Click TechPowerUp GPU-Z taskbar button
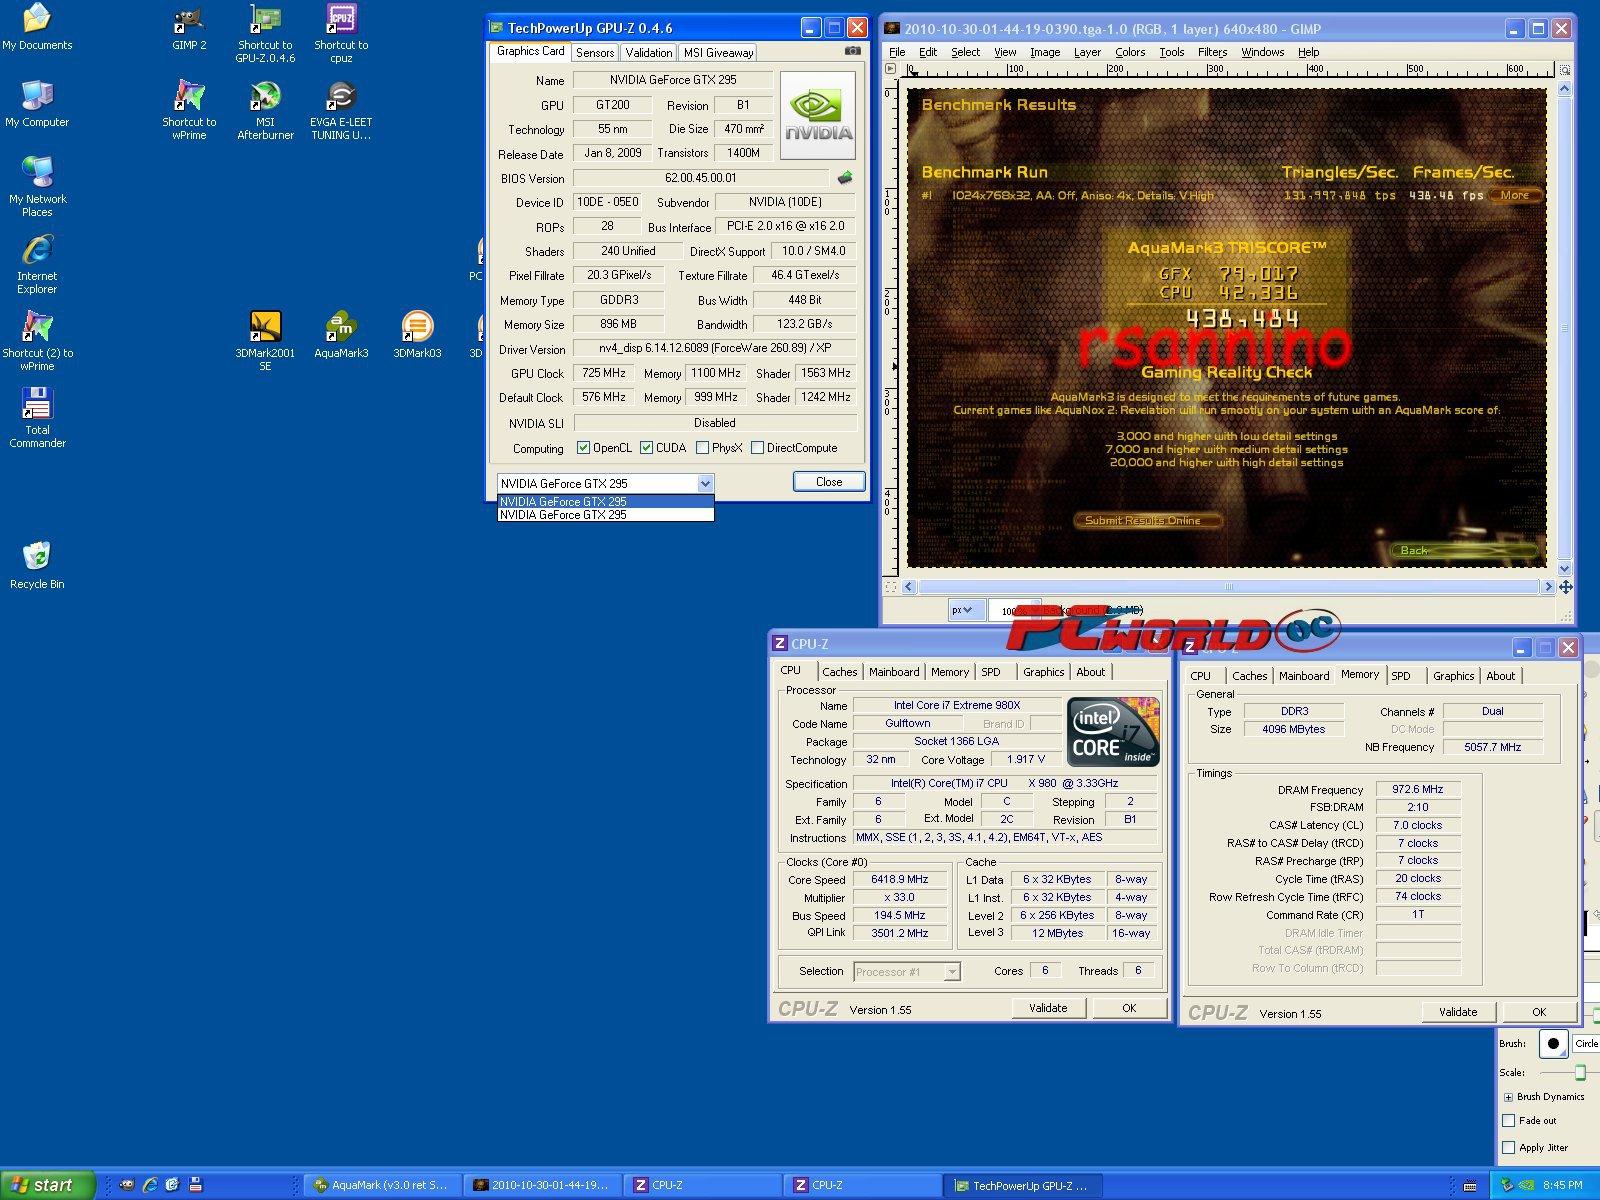 pyautogui.click(x=1022, y=1185)
